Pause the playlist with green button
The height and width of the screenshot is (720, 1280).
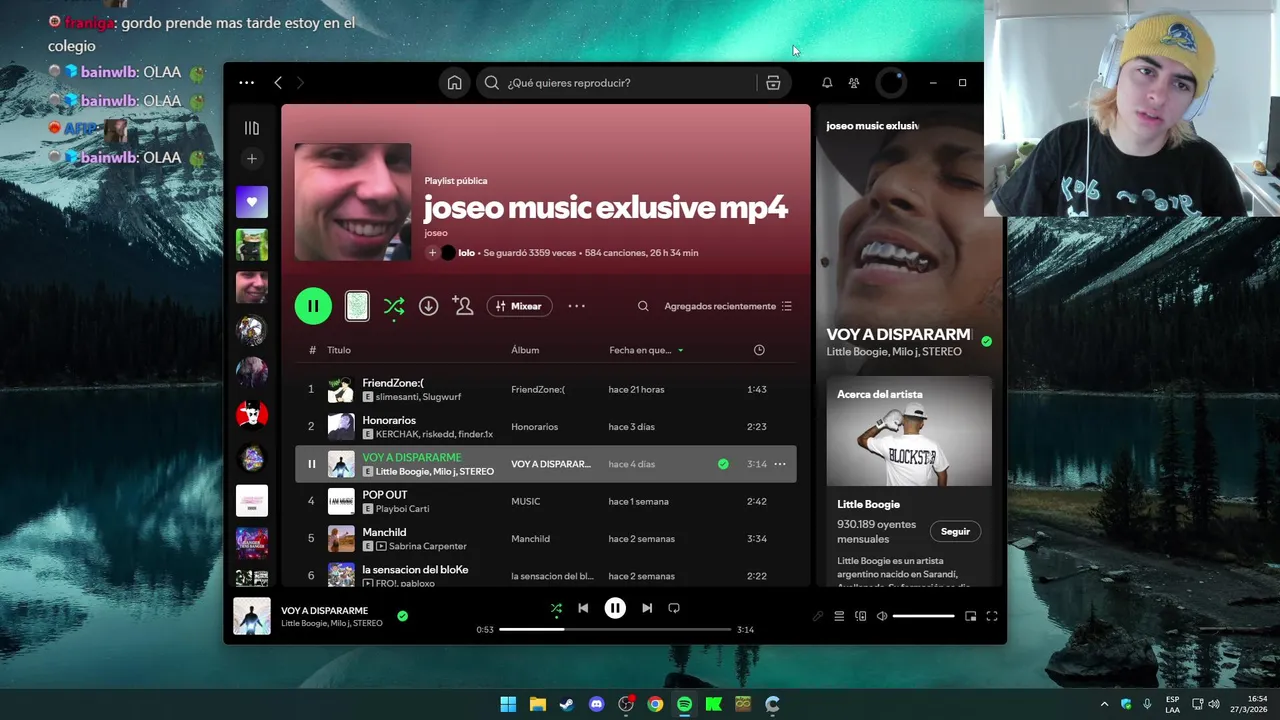coord(313,306)
